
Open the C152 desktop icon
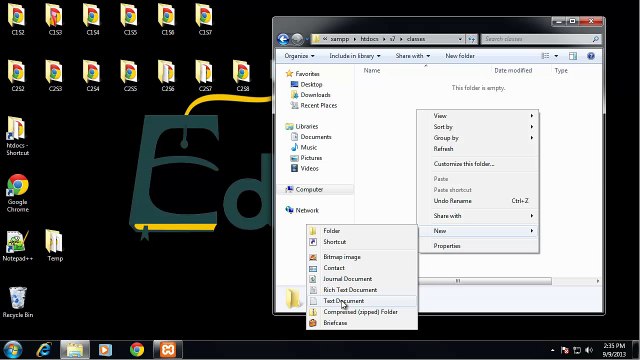pyautogui.click(x=17, y=19)
